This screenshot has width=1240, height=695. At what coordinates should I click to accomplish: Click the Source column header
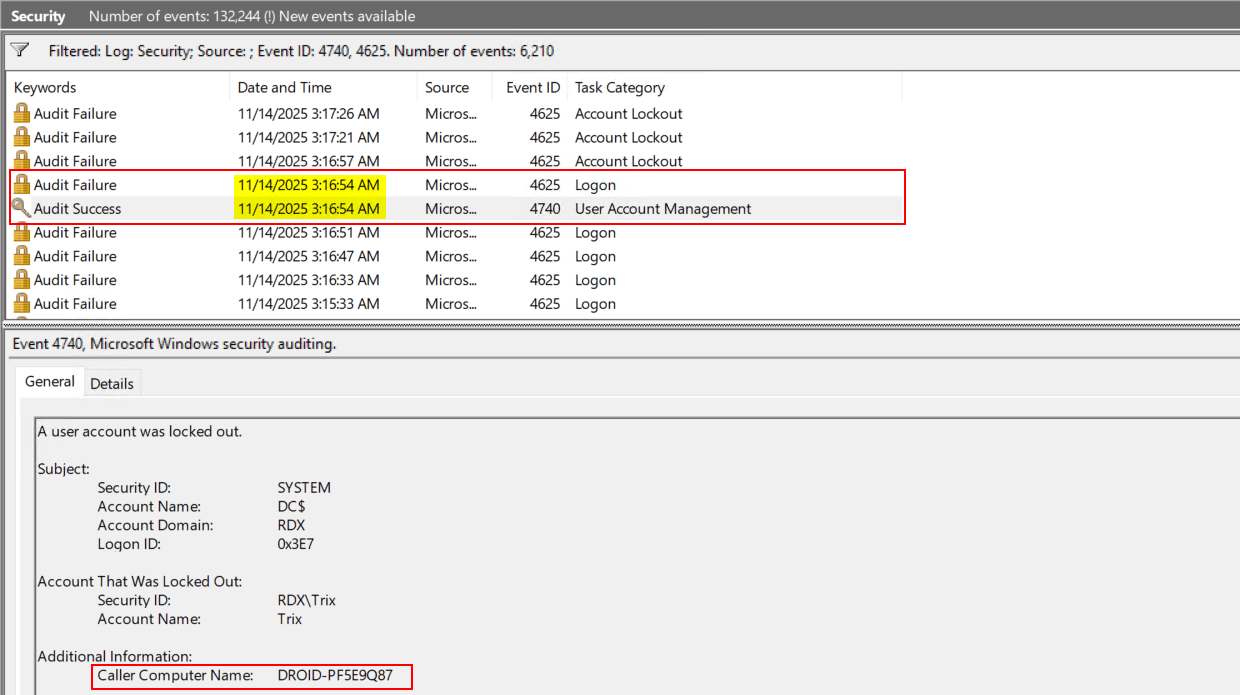coord(446,88)
